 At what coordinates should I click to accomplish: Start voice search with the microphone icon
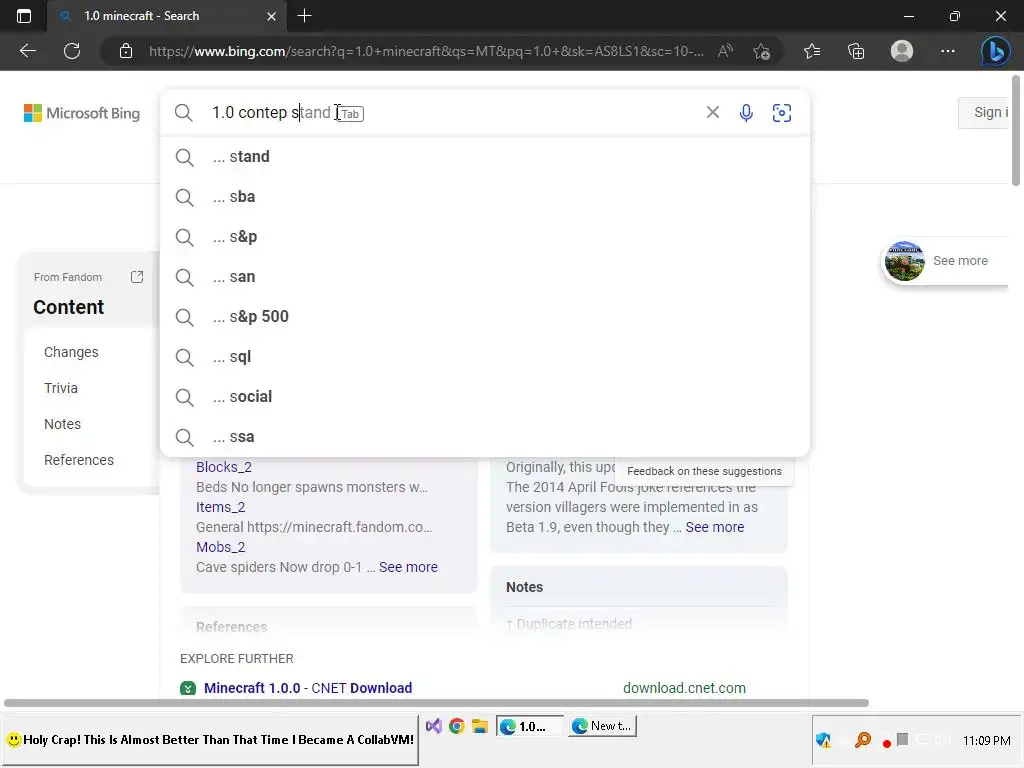[x=746, y=112]
